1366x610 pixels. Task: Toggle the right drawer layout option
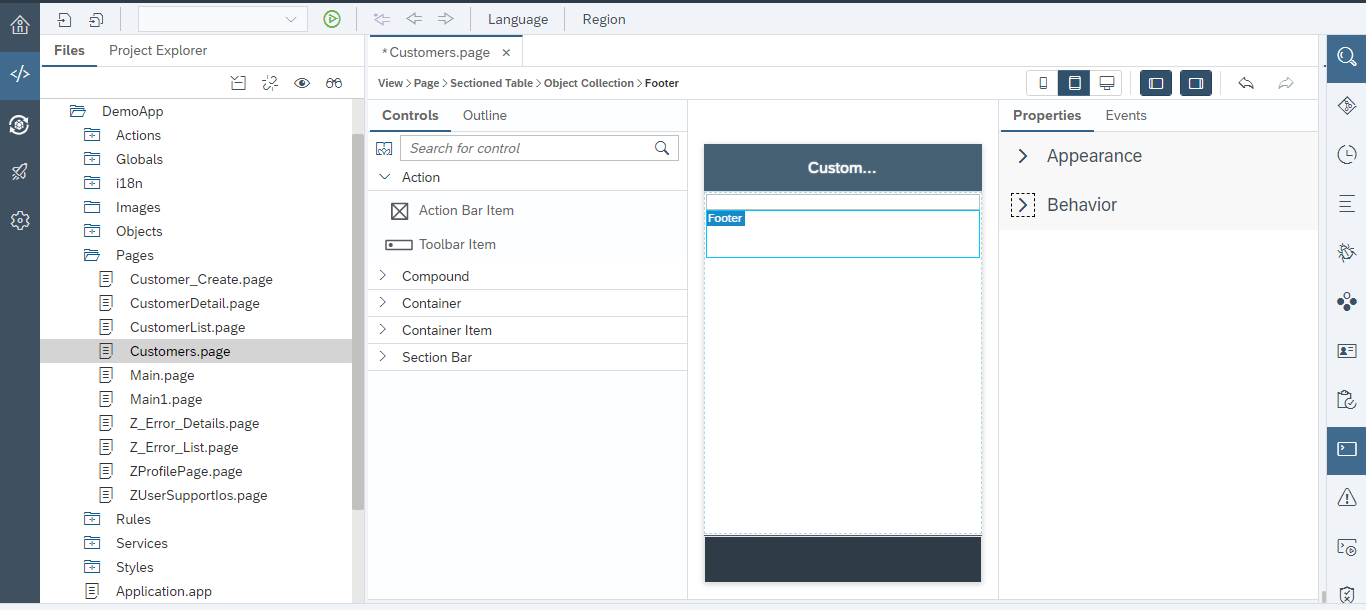(1196, 83)
